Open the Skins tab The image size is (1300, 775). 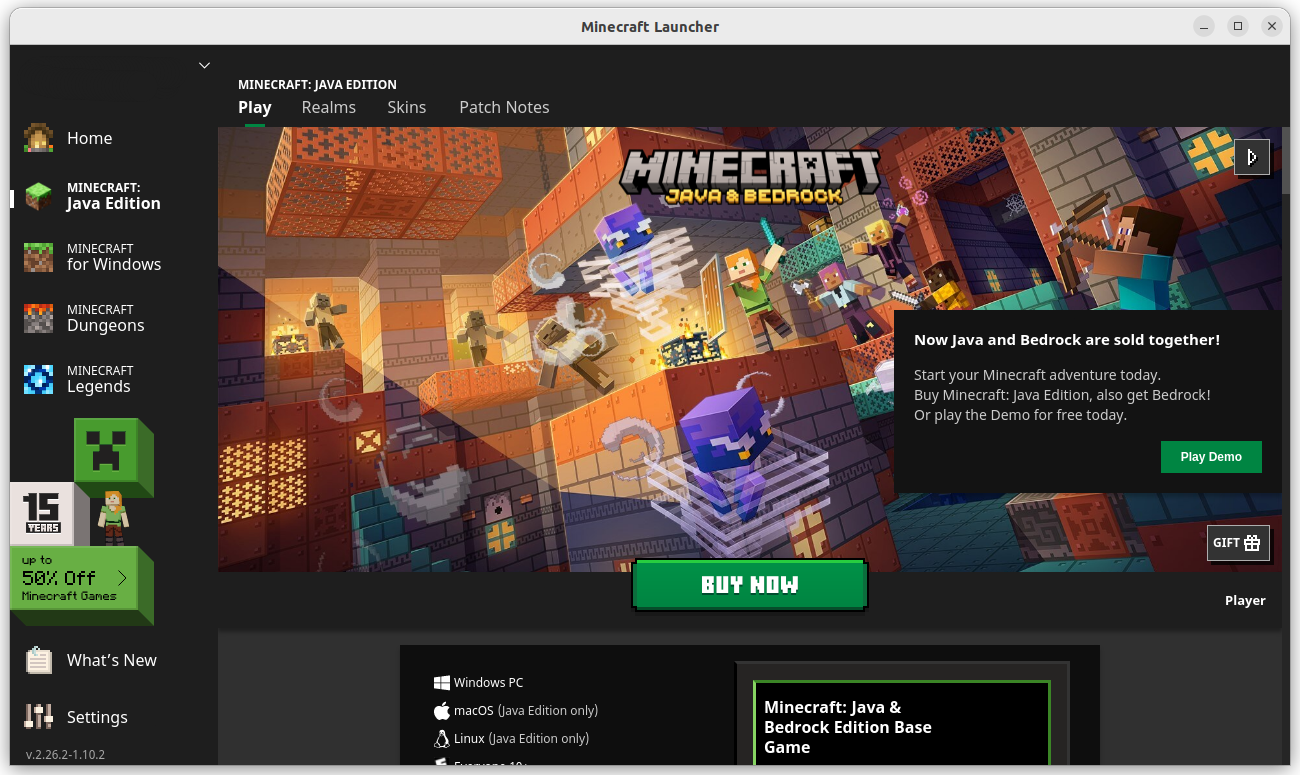click(x=407, y=107)
